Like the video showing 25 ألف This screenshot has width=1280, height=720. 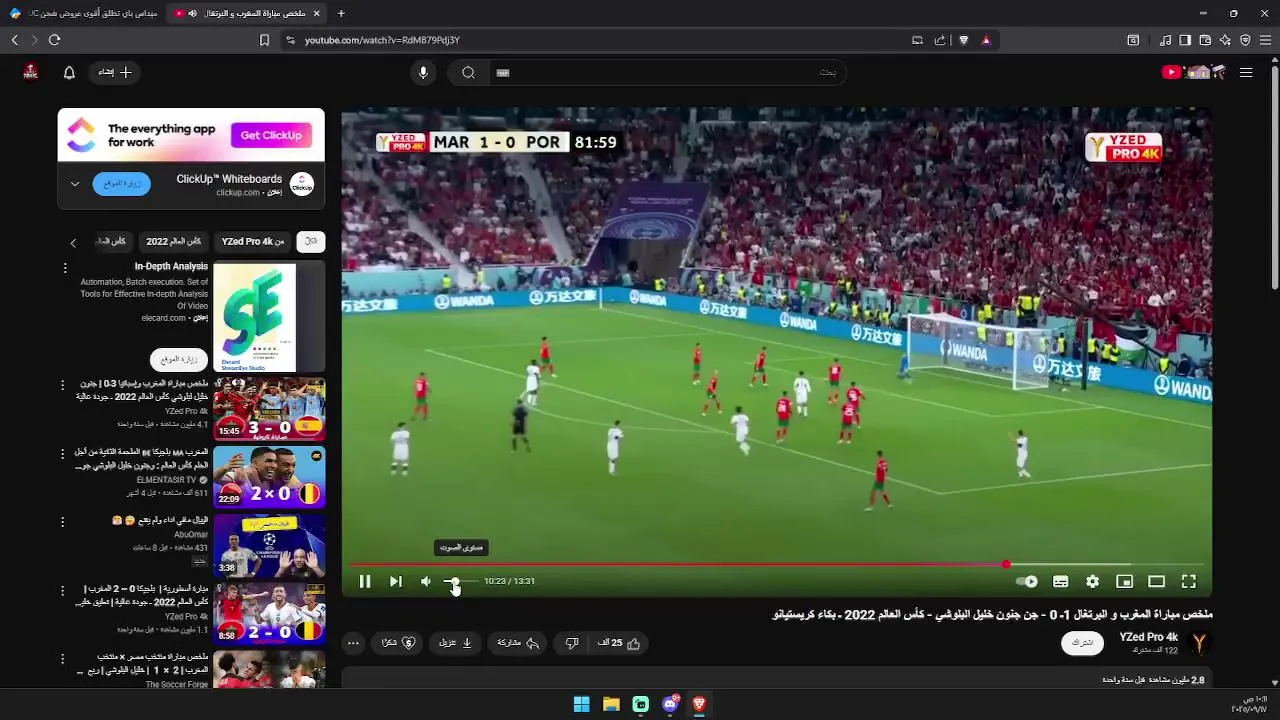pyautogui.click(x=619, y=643)
